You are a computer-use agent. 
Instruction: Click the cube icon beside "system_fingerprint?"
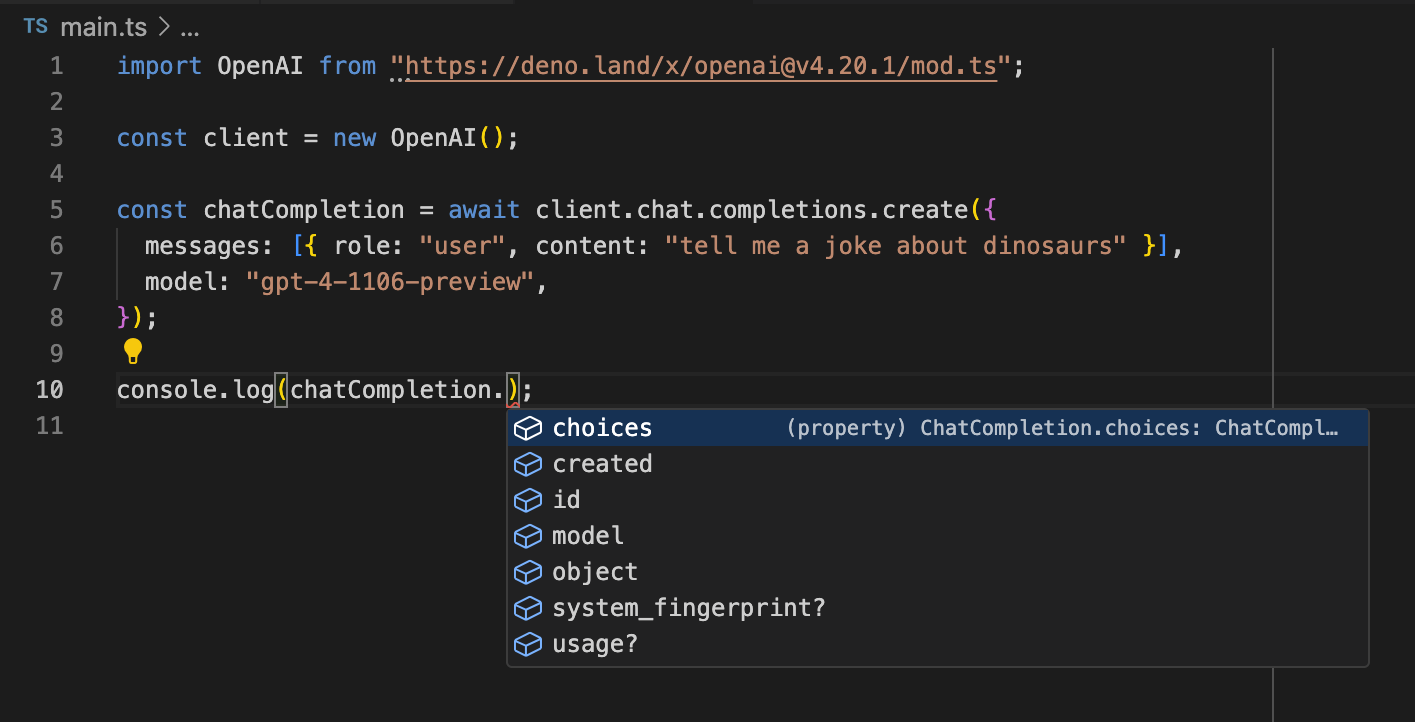(x=528, y=607)
